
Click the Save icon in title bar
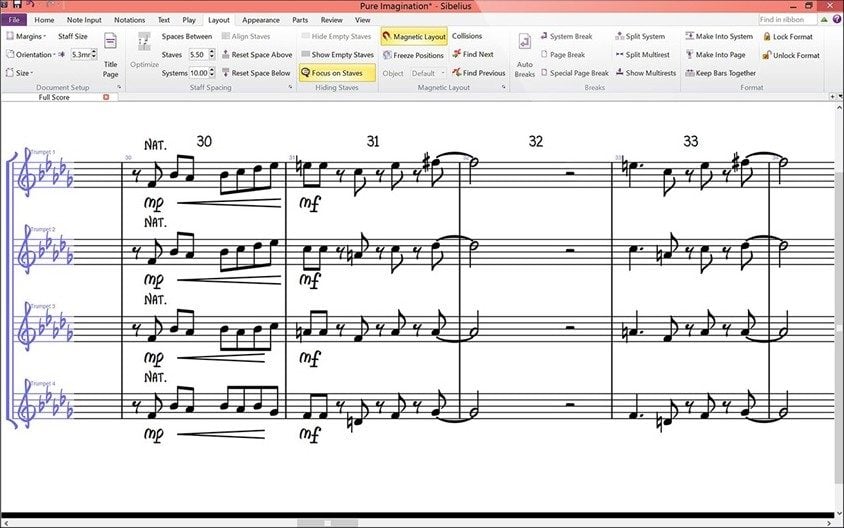[17, 5]
